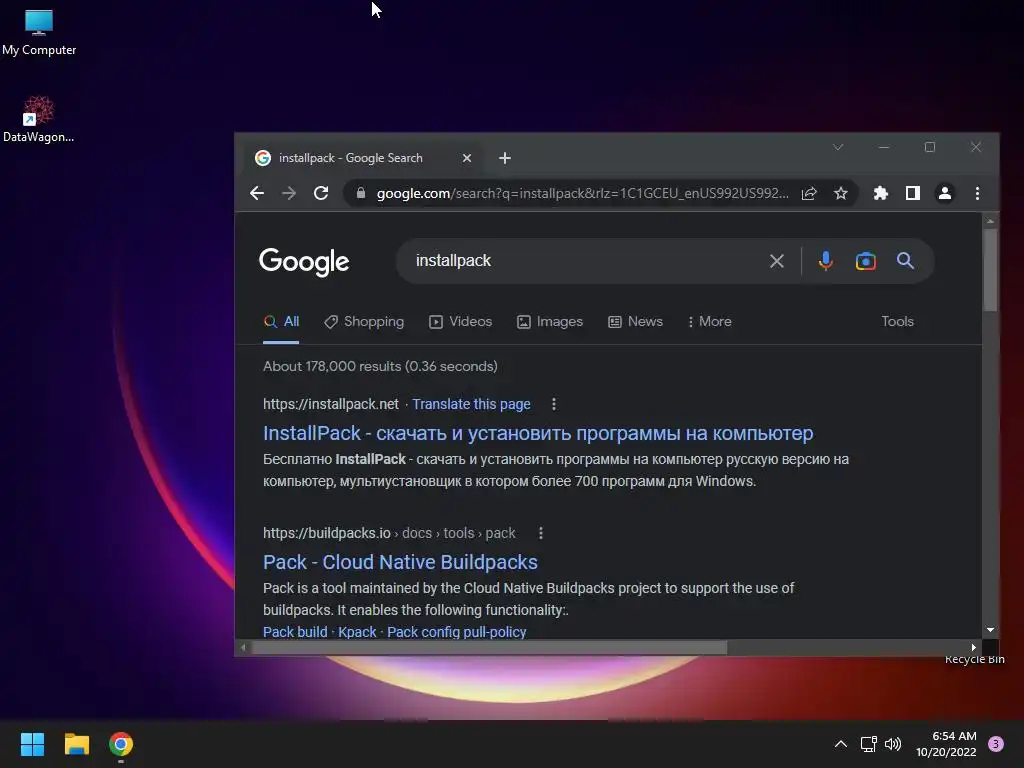Viewport: 1024px width, 768px height.
Task: Bookmark this tab with the star icon
Action: coord(840,193)
